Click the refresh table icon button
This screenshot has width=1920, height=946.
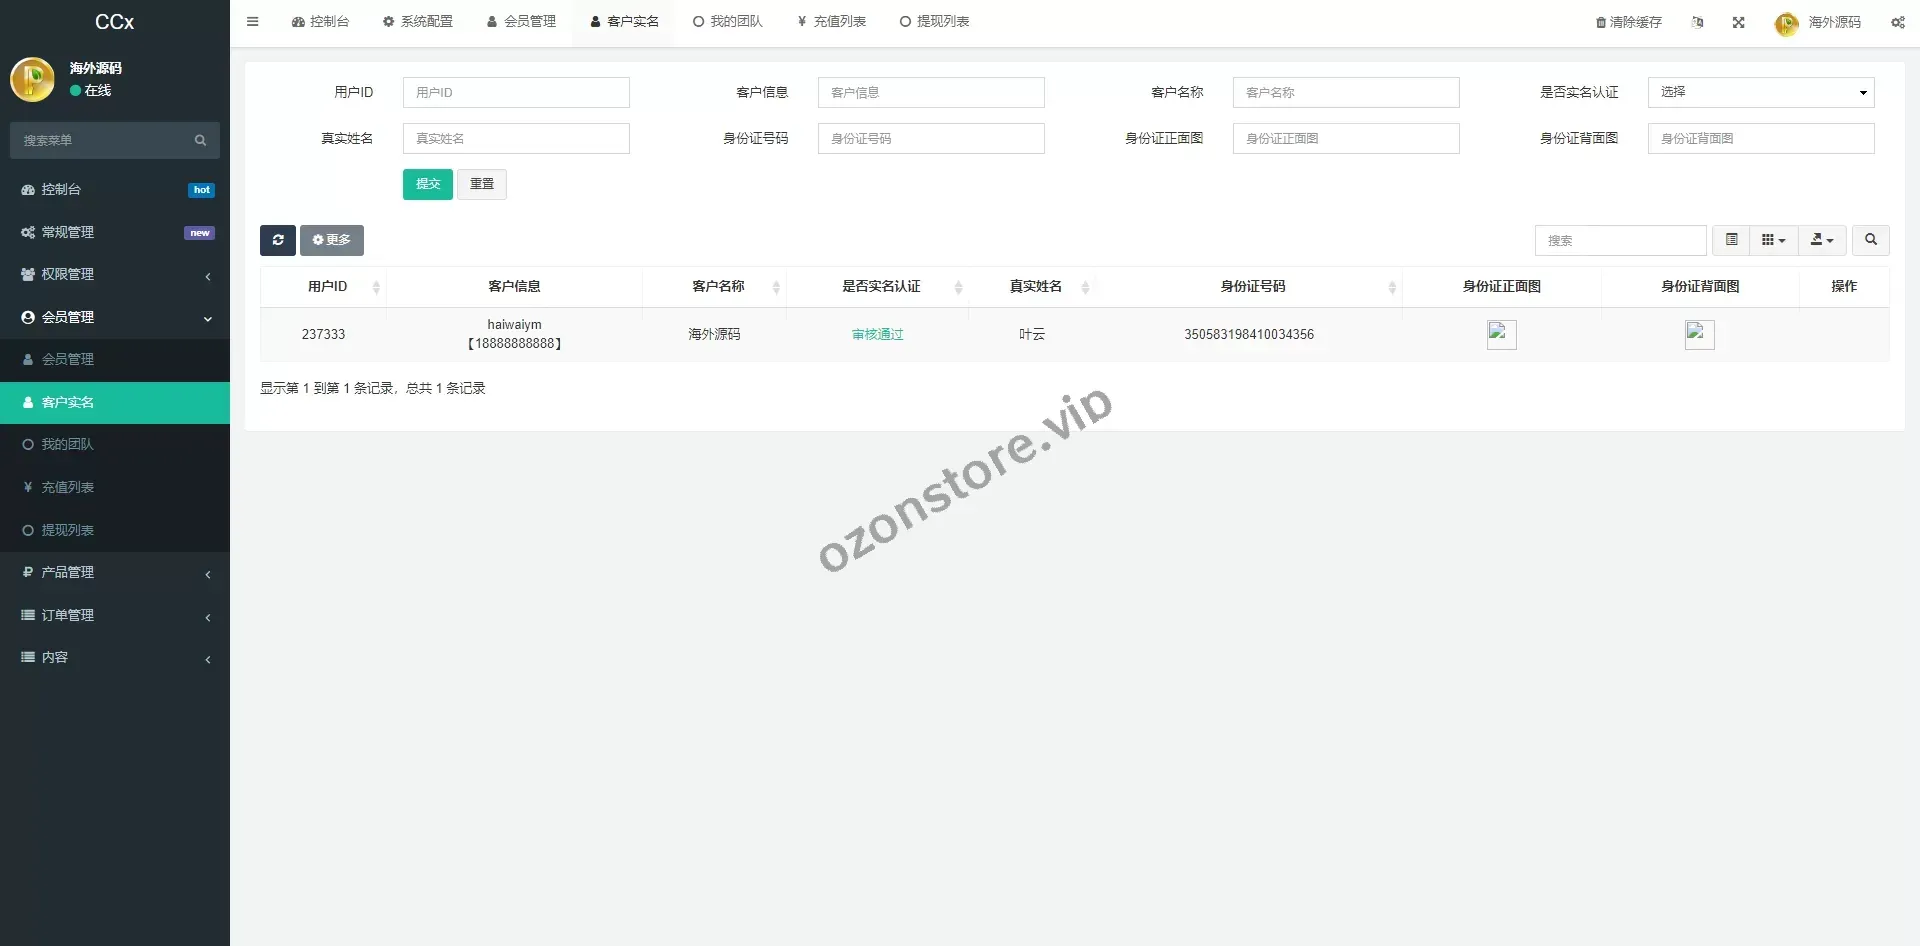pos(278,240)
